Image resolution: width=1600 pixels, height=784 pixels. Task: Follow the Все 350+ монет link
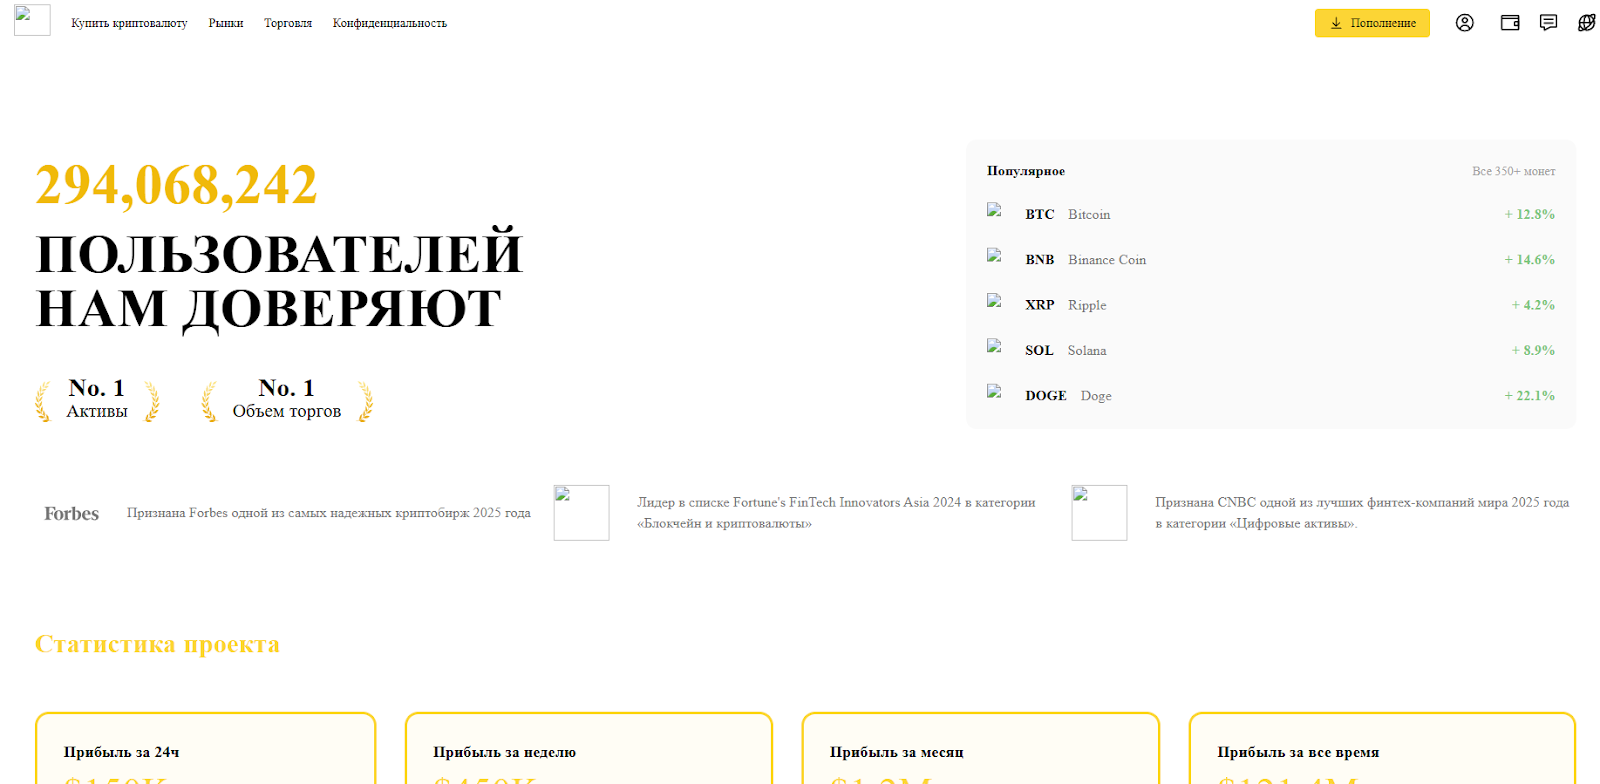point(1513,171)
